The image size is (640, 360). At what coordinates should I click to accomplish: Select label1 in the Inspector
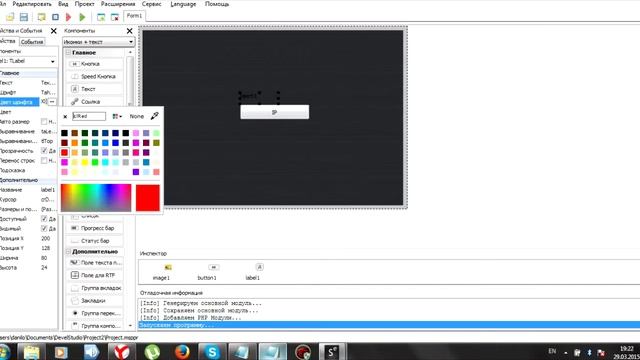click(x=253, y=272)
